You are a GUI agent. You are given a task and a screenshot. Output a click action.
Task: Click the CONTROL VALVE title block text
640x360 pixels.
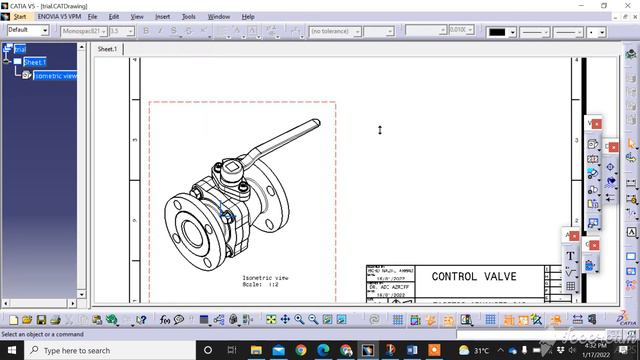pyautogui.click(x=474, y=277)
